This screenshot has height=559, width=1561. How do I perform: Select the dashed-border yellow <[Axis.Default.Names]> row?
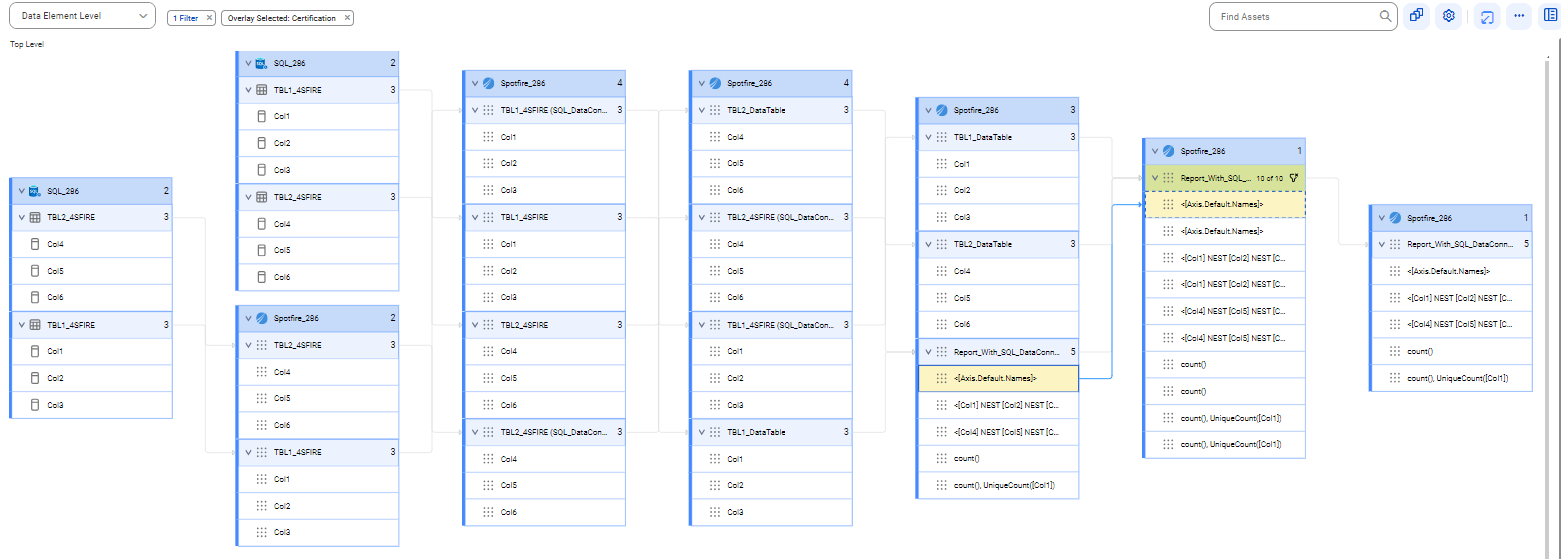click(x=1225, y=204)
